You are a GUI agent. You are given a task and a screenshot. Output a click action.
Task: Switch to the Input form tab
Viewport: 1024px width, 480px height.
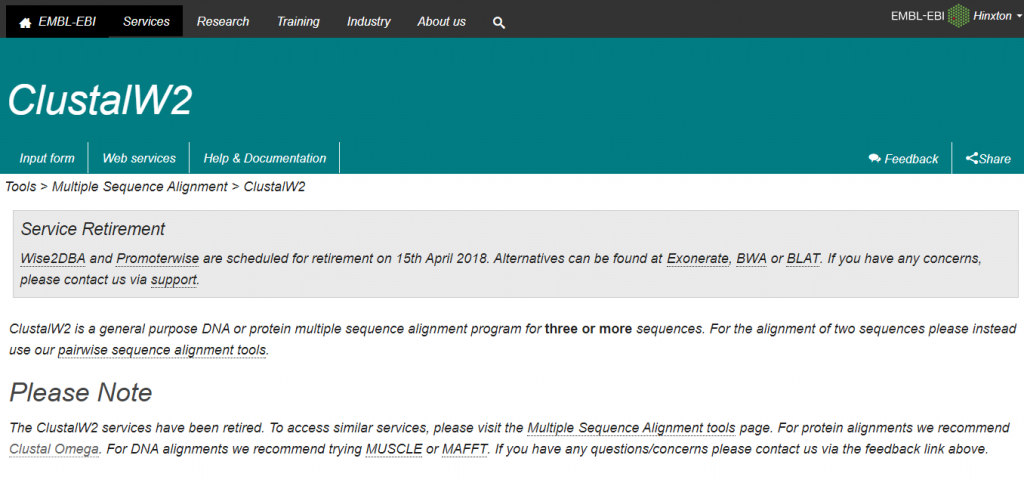click(47, 158)
